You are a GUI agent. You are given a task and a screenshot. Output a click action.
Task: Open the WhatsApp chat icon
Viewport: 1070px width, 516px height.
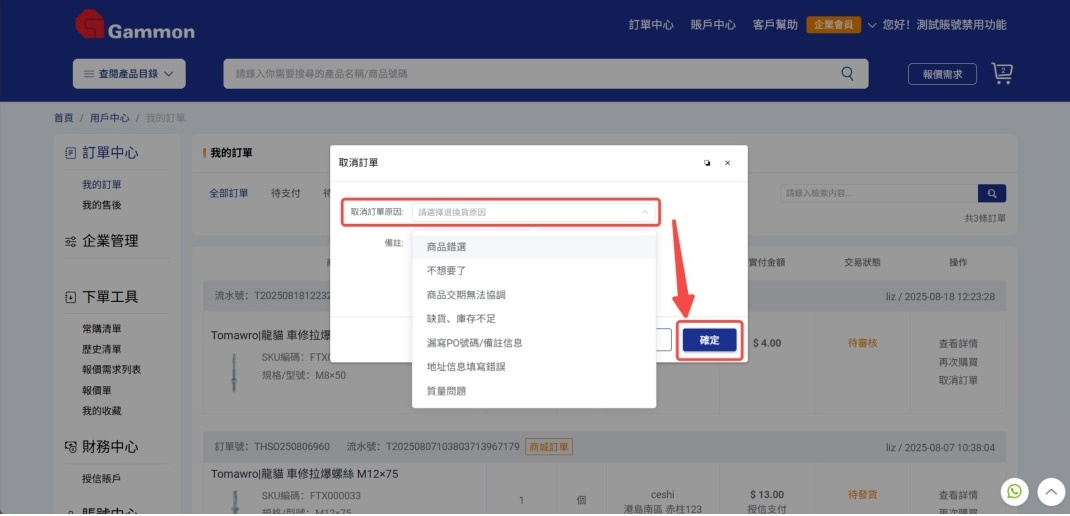tap(1015, 491)
